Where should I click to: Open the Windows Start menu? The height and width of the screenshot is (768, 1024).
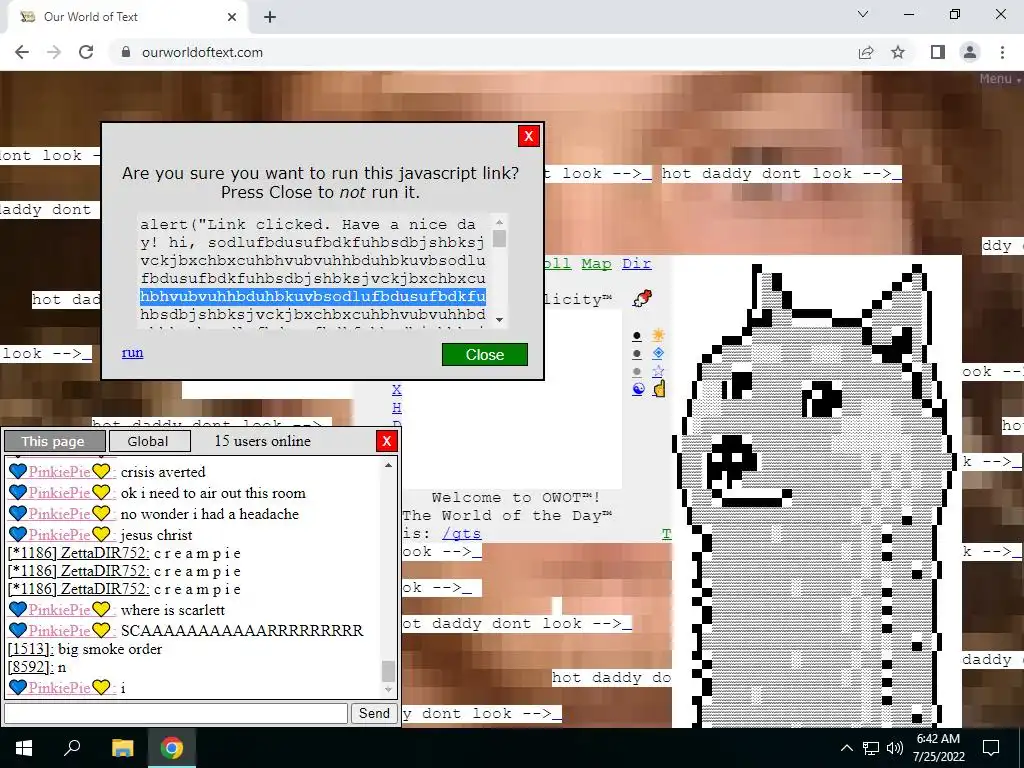[24, 748]
